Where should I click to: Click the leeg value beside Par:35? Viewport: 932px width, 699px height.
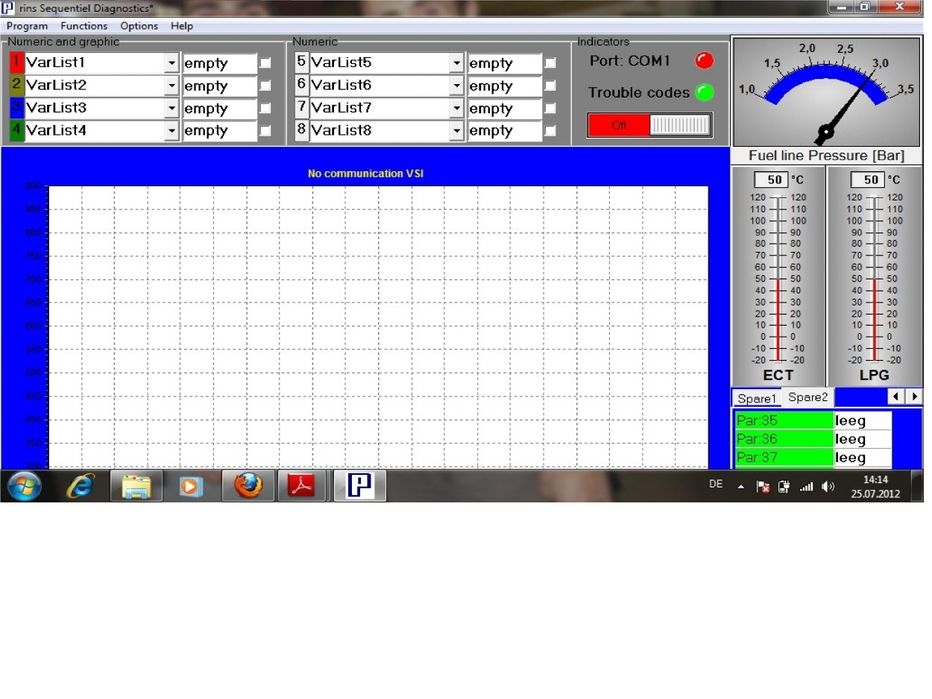coord(862,420)
